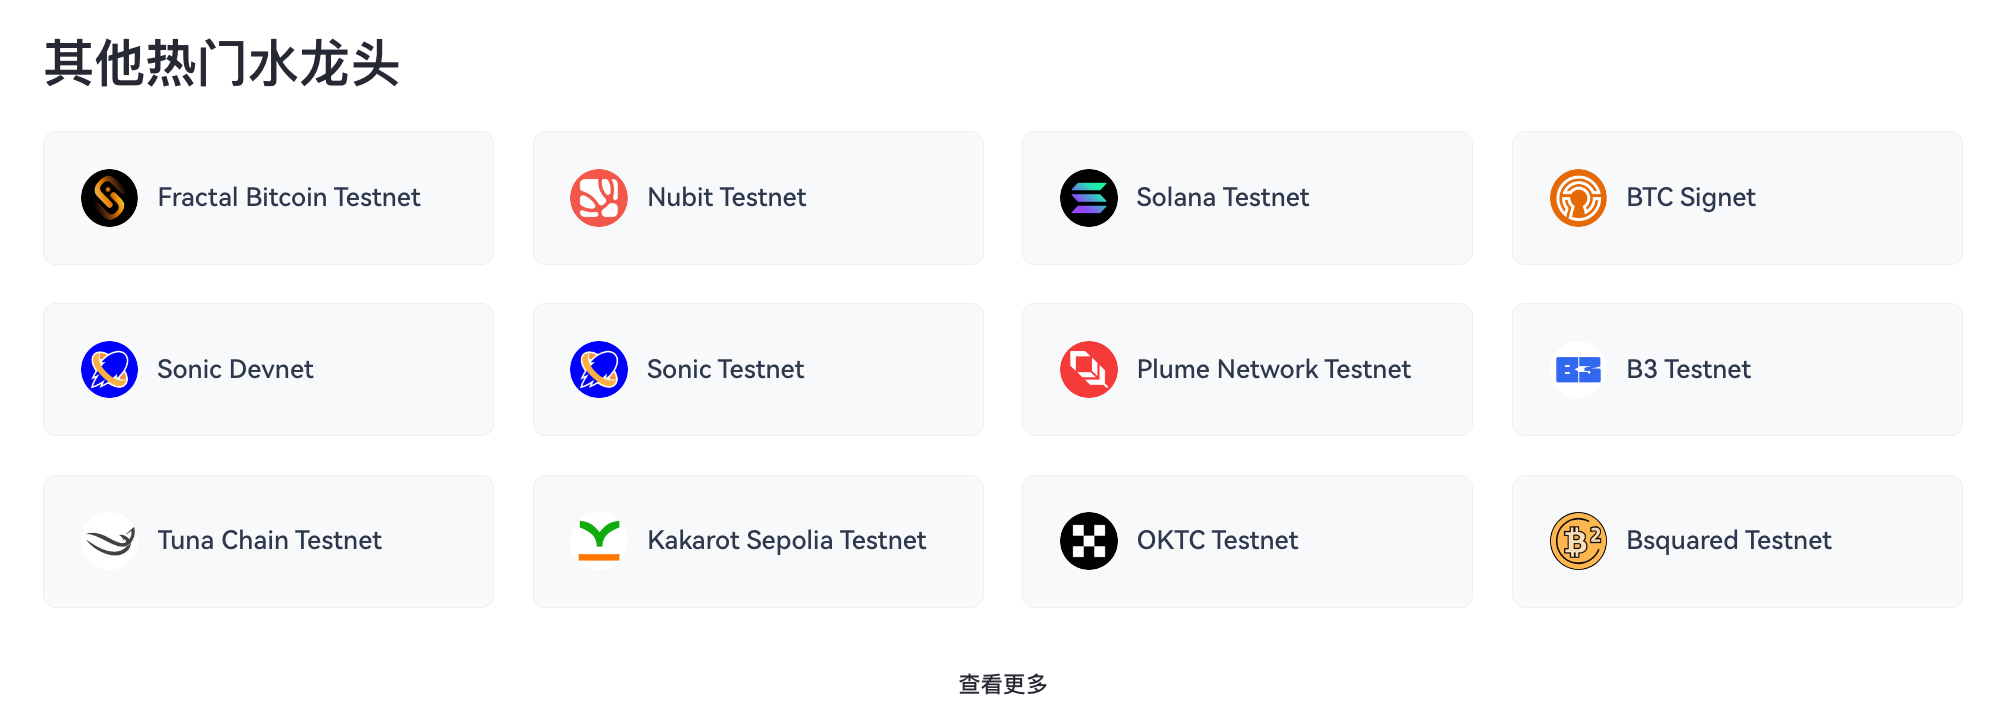Click the Kakarot Sepolia Testnet icon

(x=598, y=541)
